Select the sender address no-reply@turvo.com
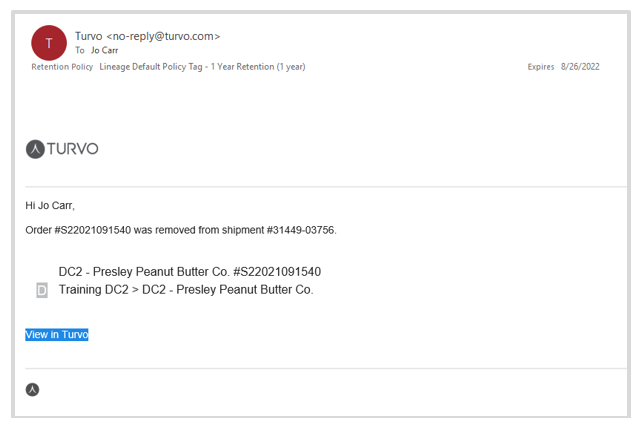 coord(163,36)
